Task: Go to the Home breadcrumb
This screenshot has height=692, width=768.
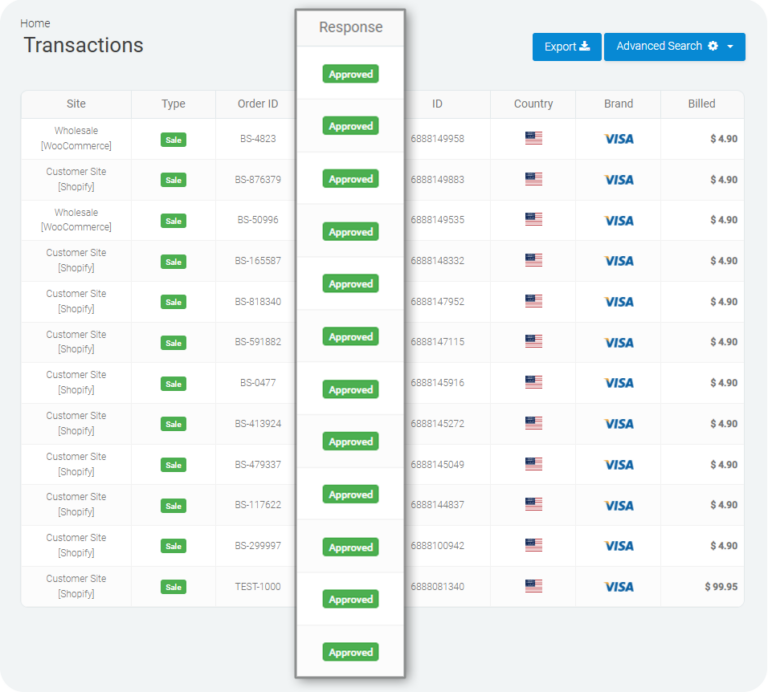Action: click(x=35, y=23)
